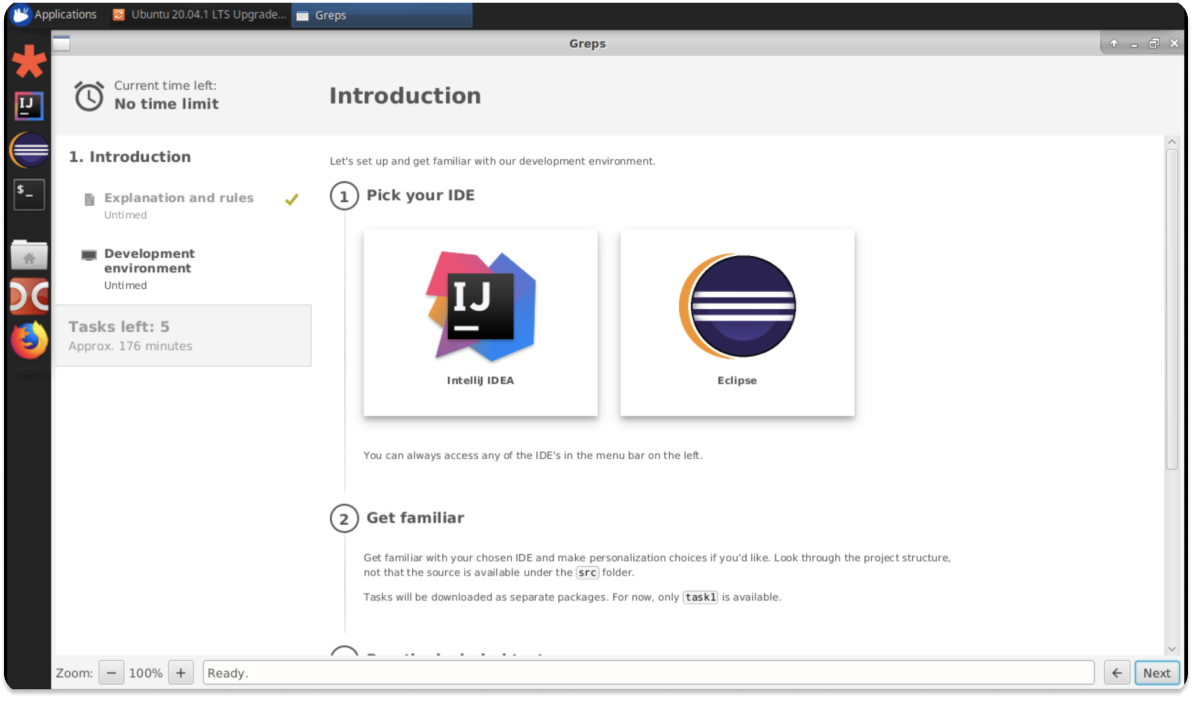The image size is (1192, 701).
Task: Click the '100%' zoom value
Action: [x=145, y=673]
